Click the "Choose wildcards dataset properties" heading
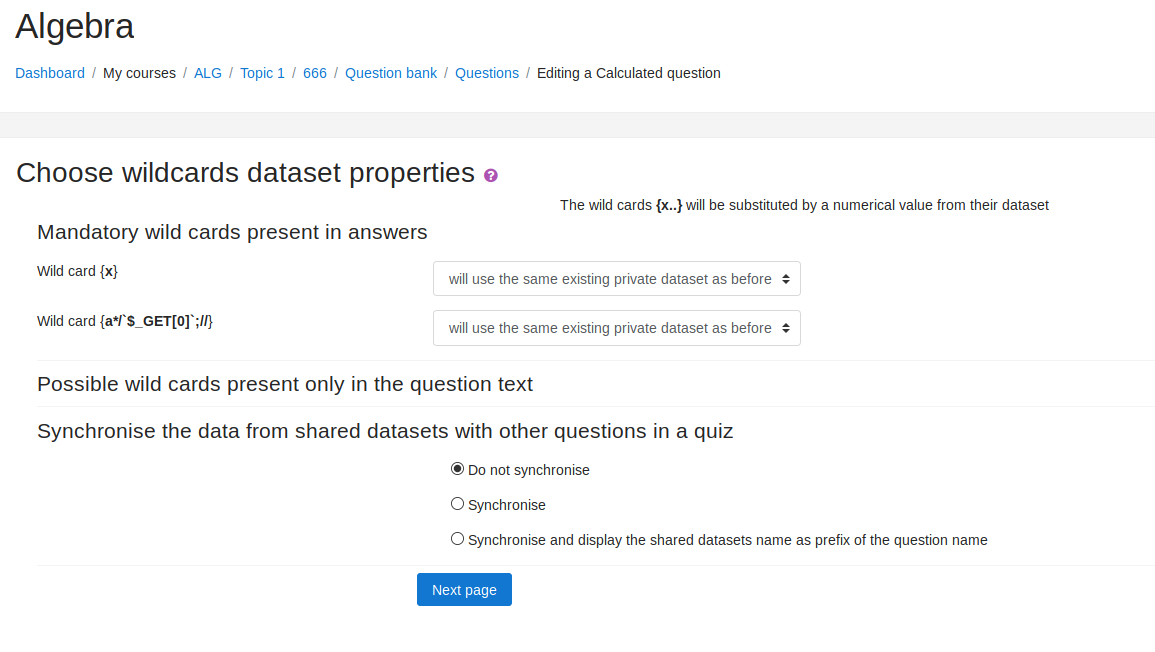Viewport: 1155px width, 652px height. tap(245, 173)
